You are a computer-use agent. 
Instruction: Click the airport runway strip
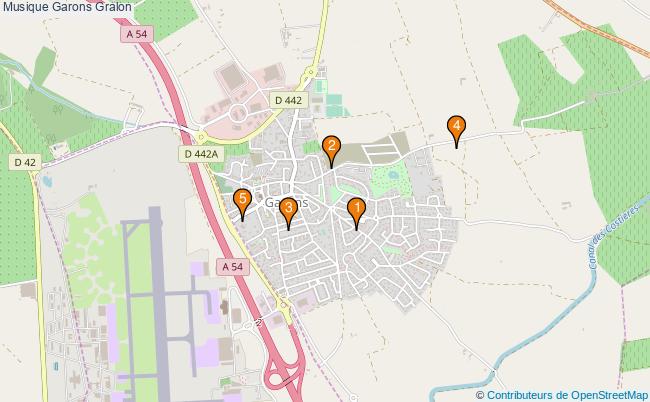point(159,304)
